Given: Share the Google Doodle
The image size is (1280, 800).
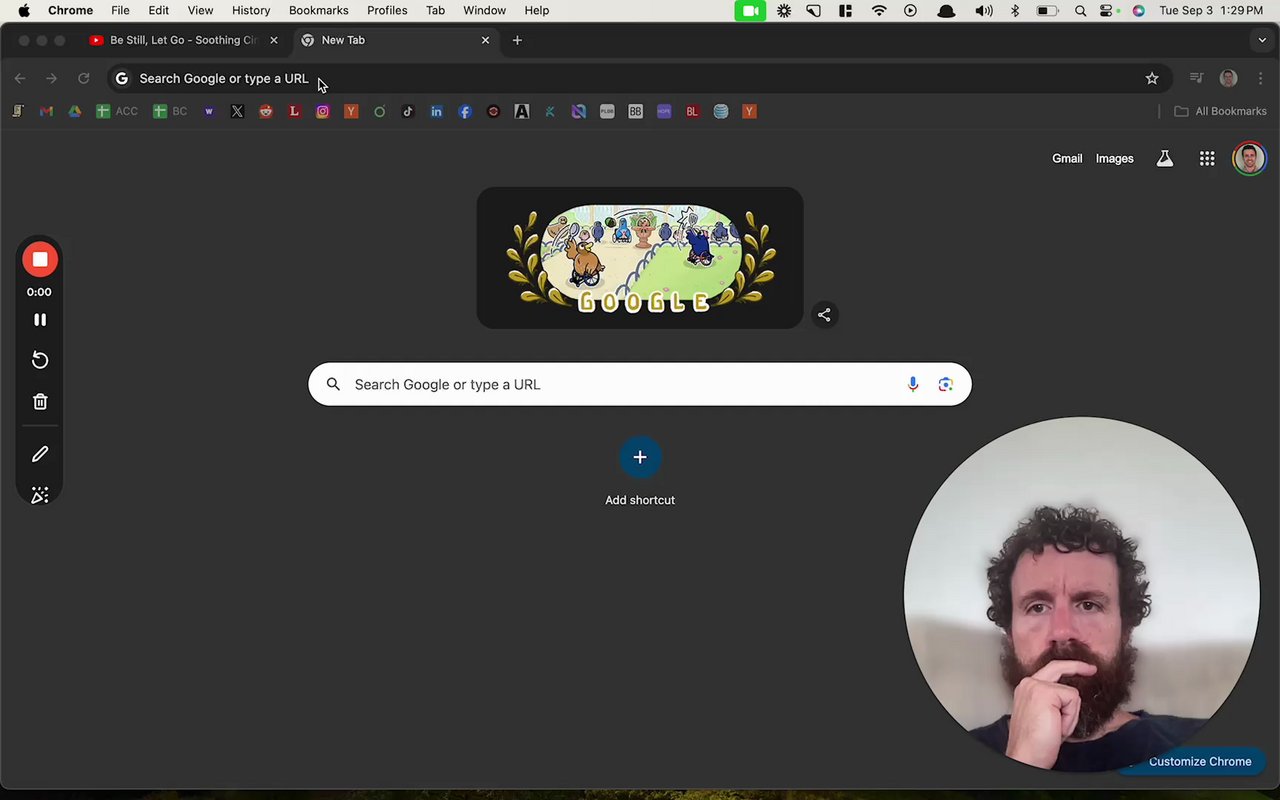Looking at the screenshot, I should click(824, 315).
